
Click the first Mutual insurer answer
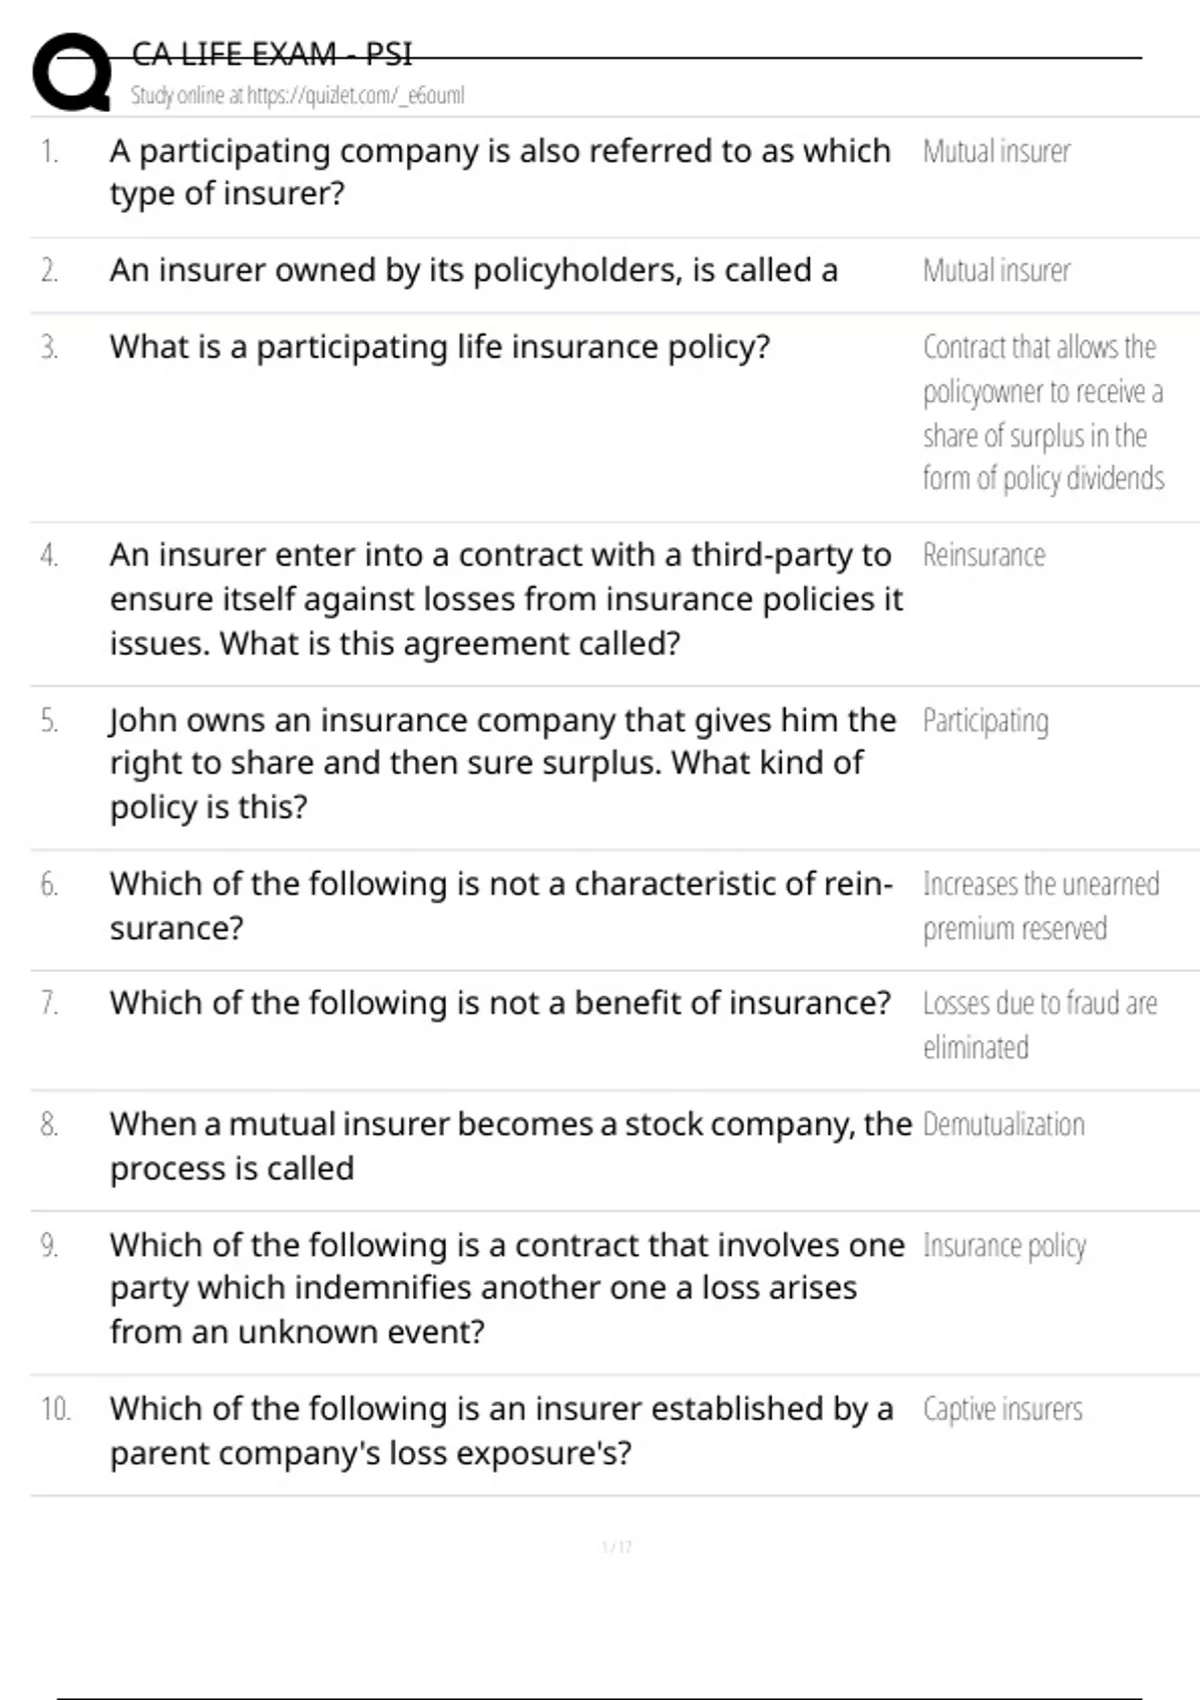point(996,152)
